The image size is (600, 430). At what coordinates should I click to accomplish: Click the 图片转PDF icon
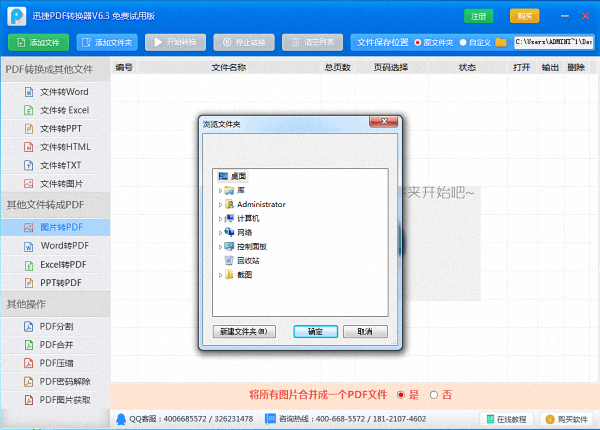coord(29,228)
